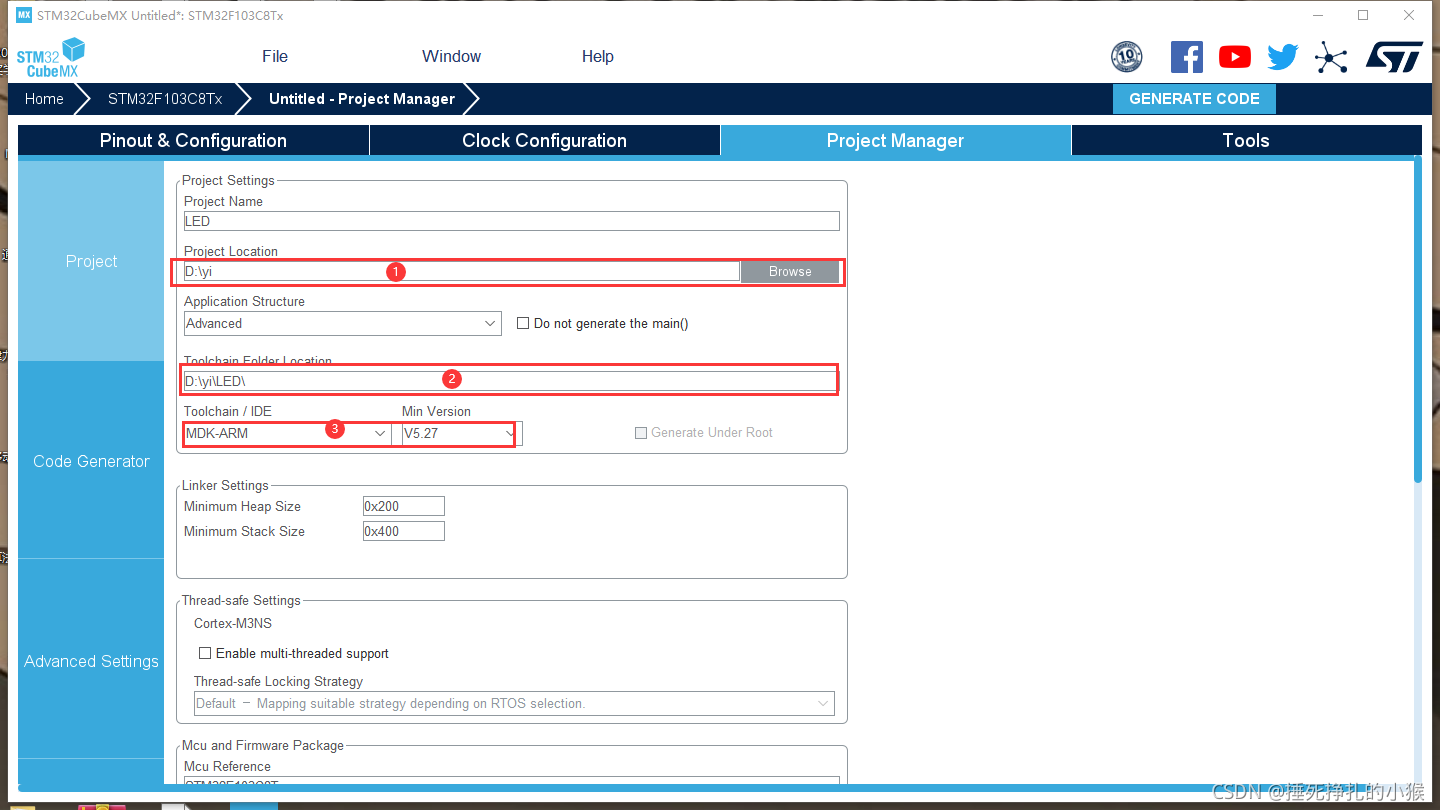This screenshot has height=810, width=1440.
Task: Open Min Version dropdown
Action: point(460,433)
